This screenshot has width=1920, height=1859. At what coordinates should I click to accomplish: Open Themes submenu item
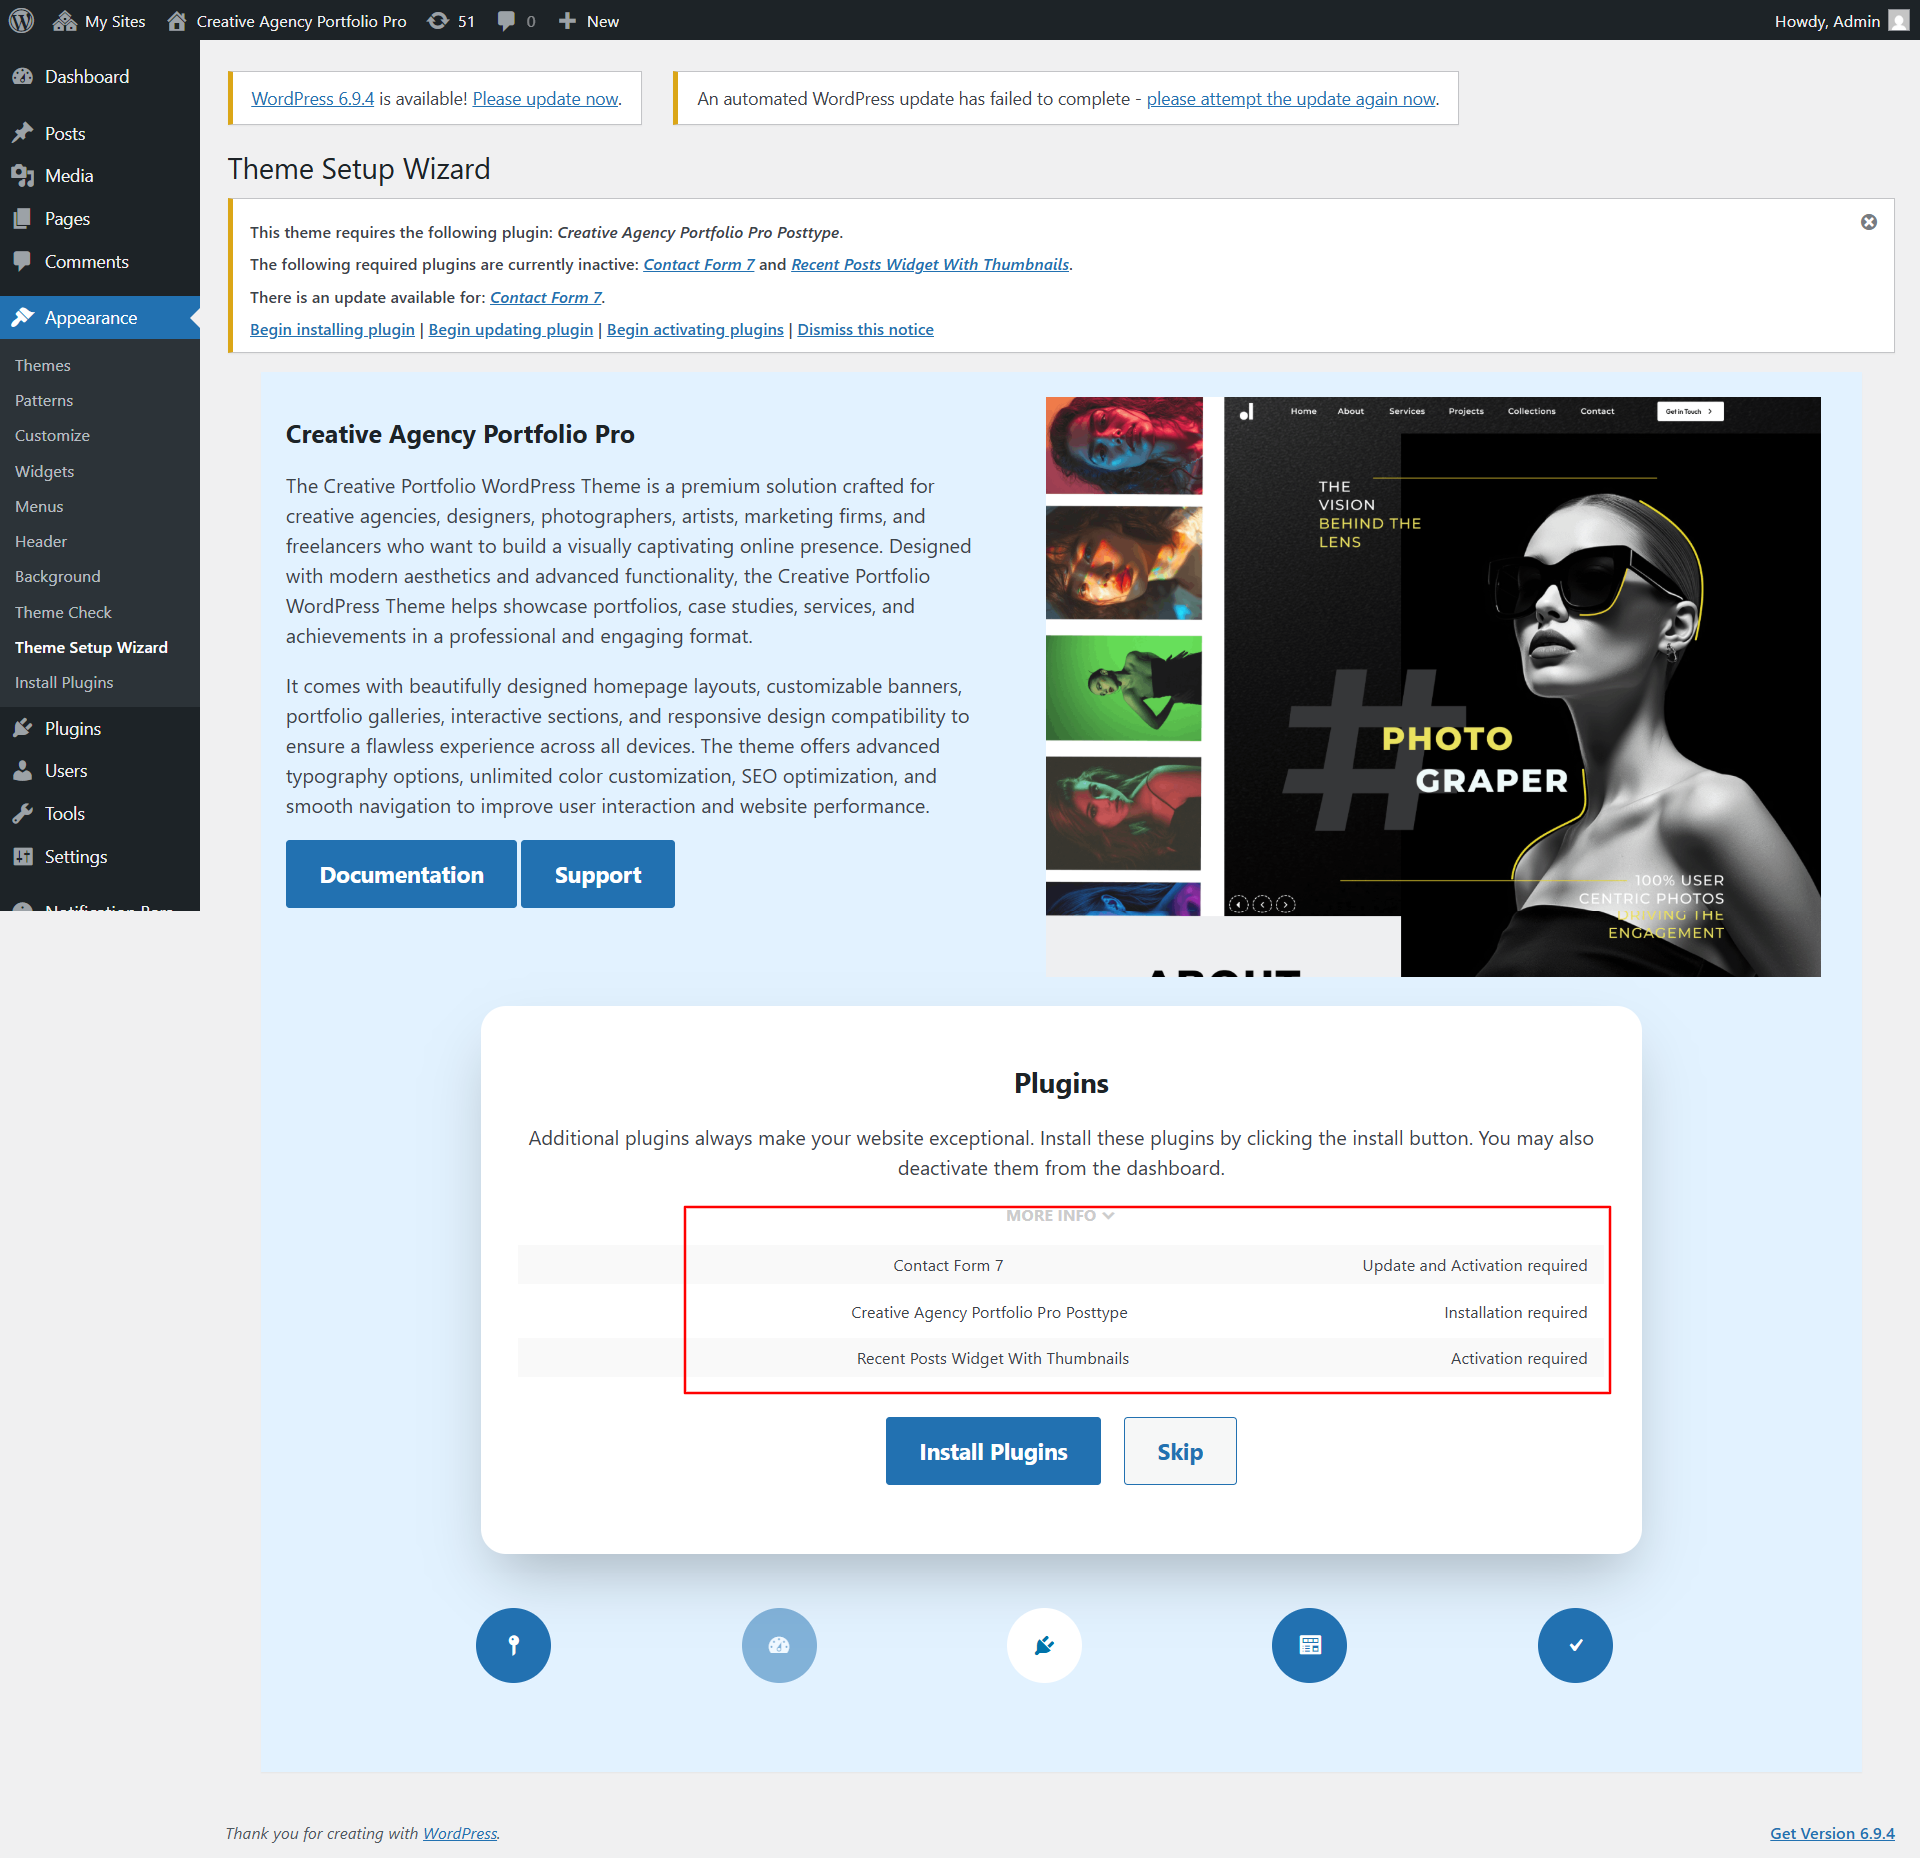43,366
